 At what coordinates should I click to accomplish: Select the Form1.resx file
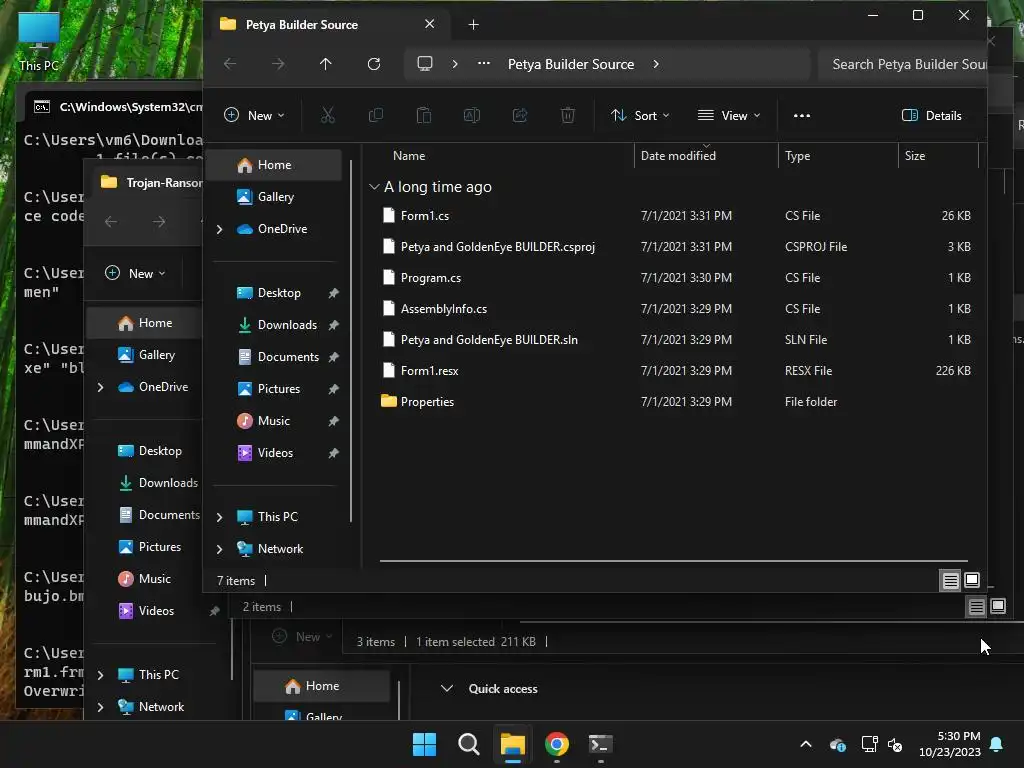click(x=675, y=371)
